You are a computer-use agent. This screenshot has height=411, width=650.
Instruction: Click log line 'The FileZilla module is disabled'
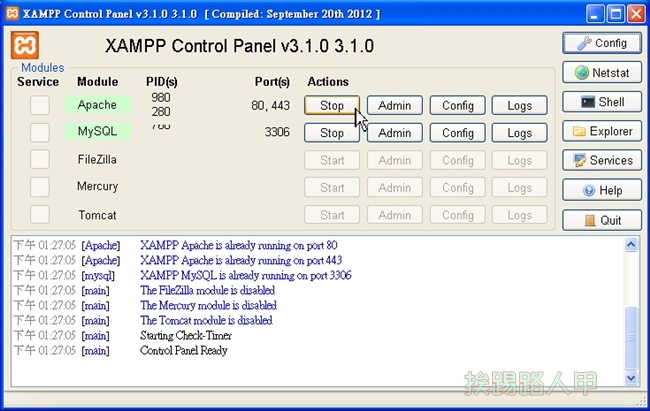(208, 290)
